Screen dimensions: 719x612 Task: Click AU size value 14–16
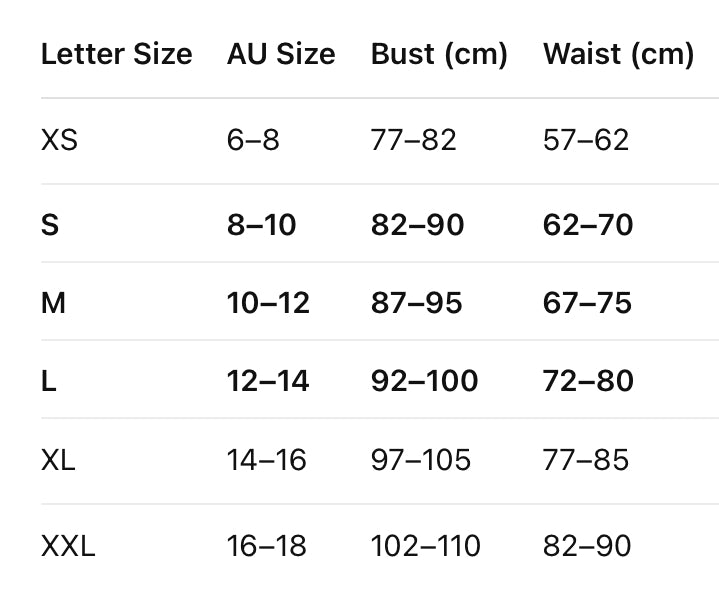(266, 460)
